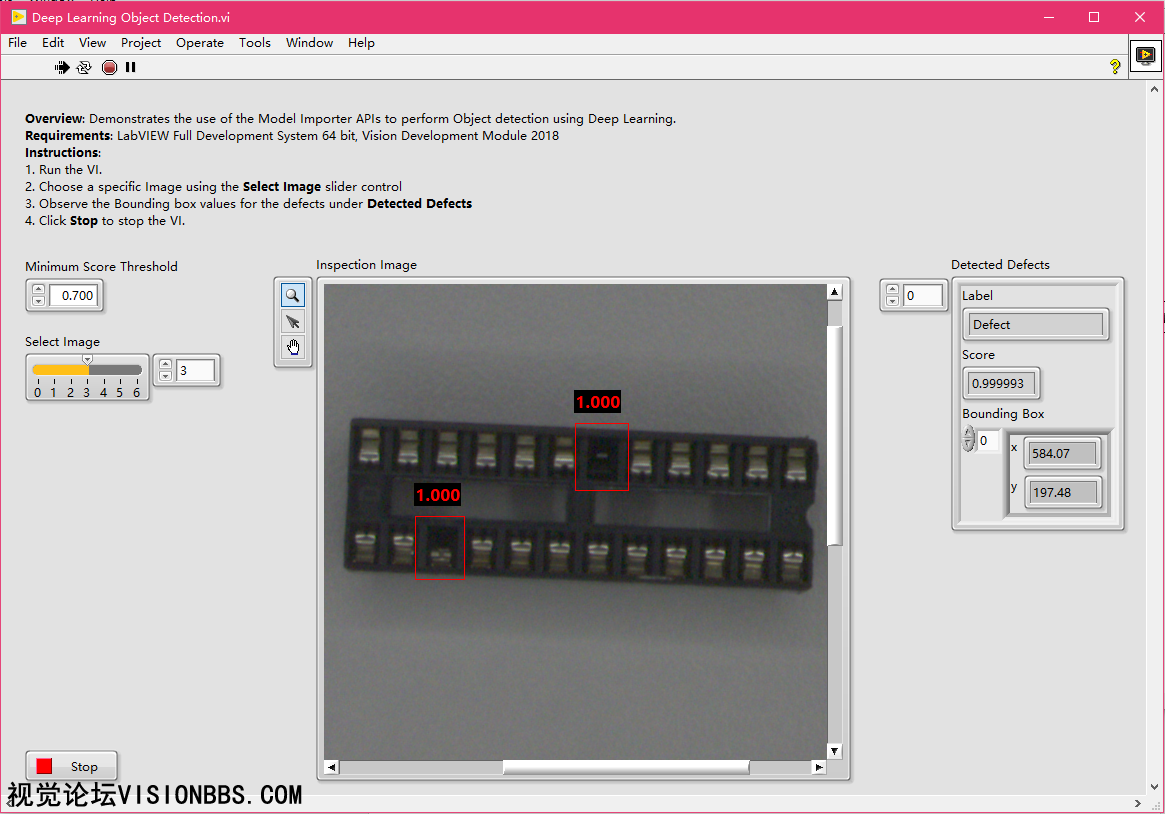Click the Run arrow toolbar icon
This screenshot has height=814, width=1165.
tap(62, 68)
